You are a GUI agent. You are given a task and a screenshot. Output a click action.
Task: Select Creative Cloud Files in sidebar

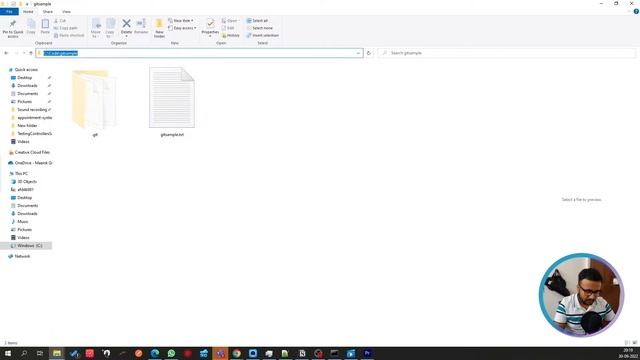(x=32, y=152)
